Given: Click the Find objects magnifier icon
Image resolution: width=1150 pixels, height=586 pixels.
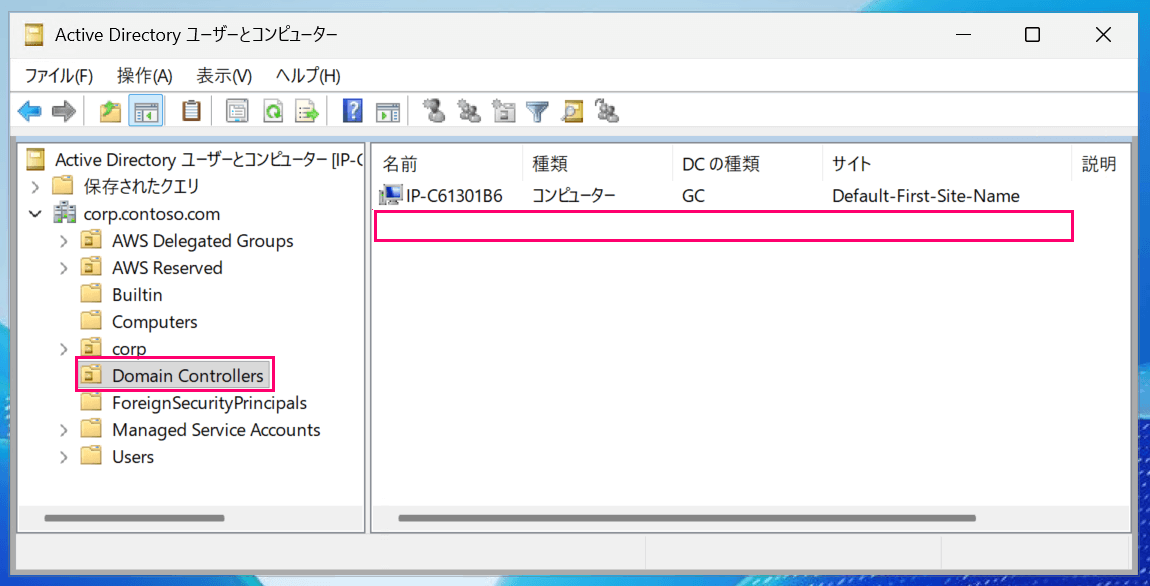Looking at the screenshot, I should click(x=572, y=111).
